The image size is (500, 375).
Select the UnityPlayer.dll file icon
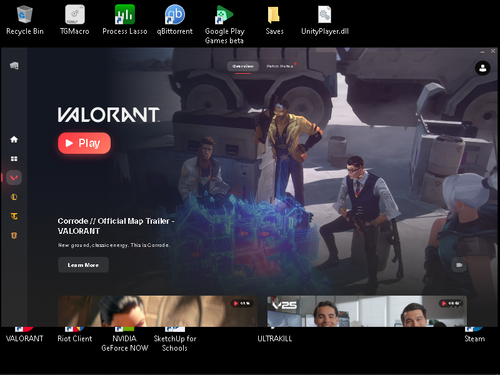click(x=325, y=20)
